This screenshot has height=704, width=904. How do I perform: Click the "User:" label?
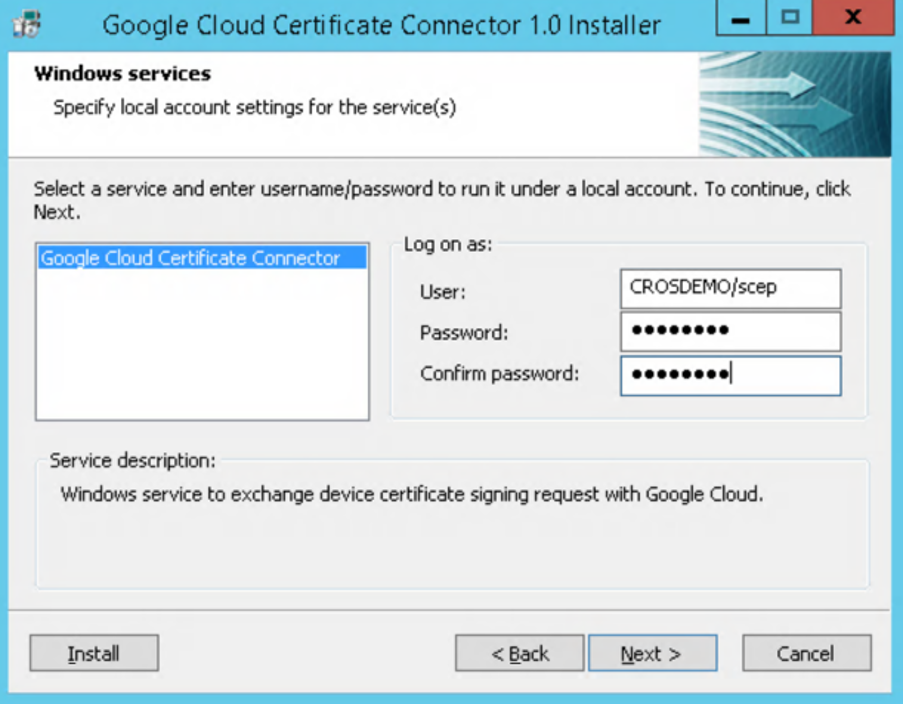[x=443, y=292]
